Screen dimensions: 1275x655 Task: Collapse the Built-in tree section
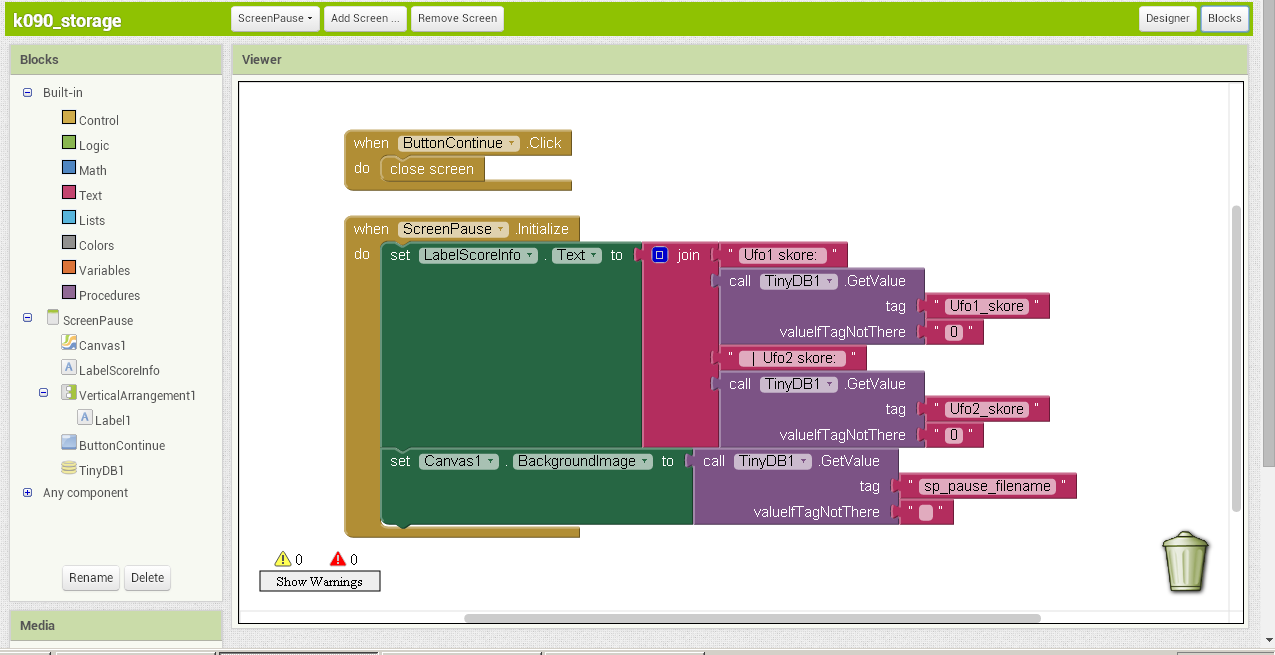point(27,92)
